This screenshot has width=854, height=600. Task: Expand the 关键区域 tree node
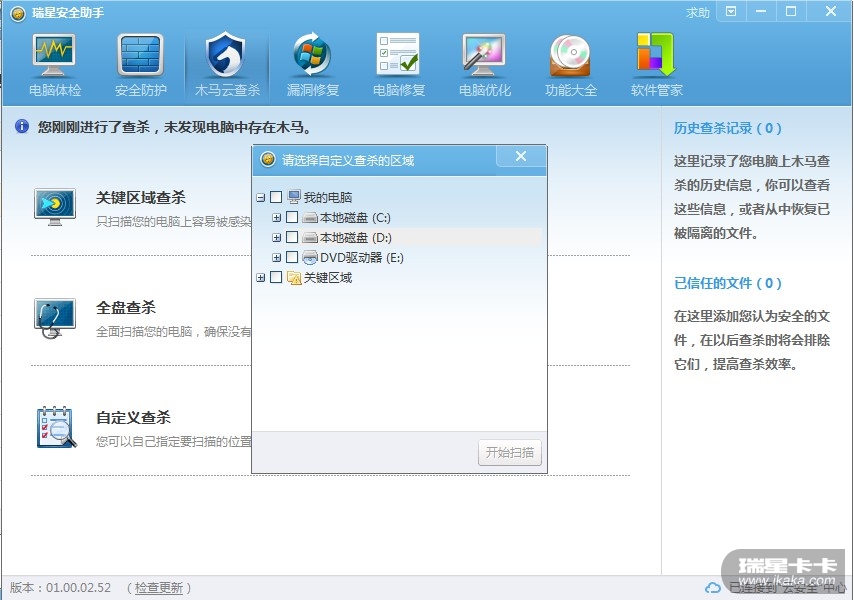[260, 278]
